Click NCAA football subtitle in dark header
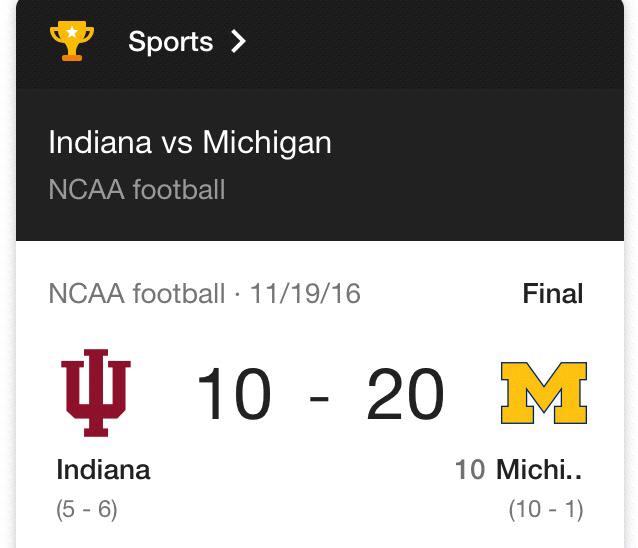 click(x=137, y=190)
